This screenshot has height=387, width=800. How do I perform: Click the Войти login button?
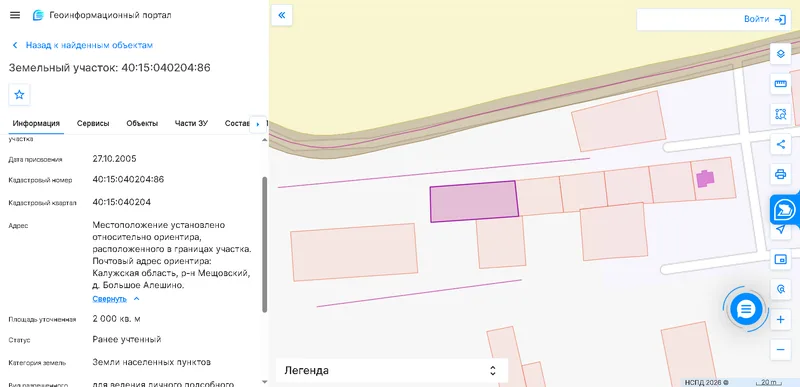pyautogui.click(x=764, y=19)
